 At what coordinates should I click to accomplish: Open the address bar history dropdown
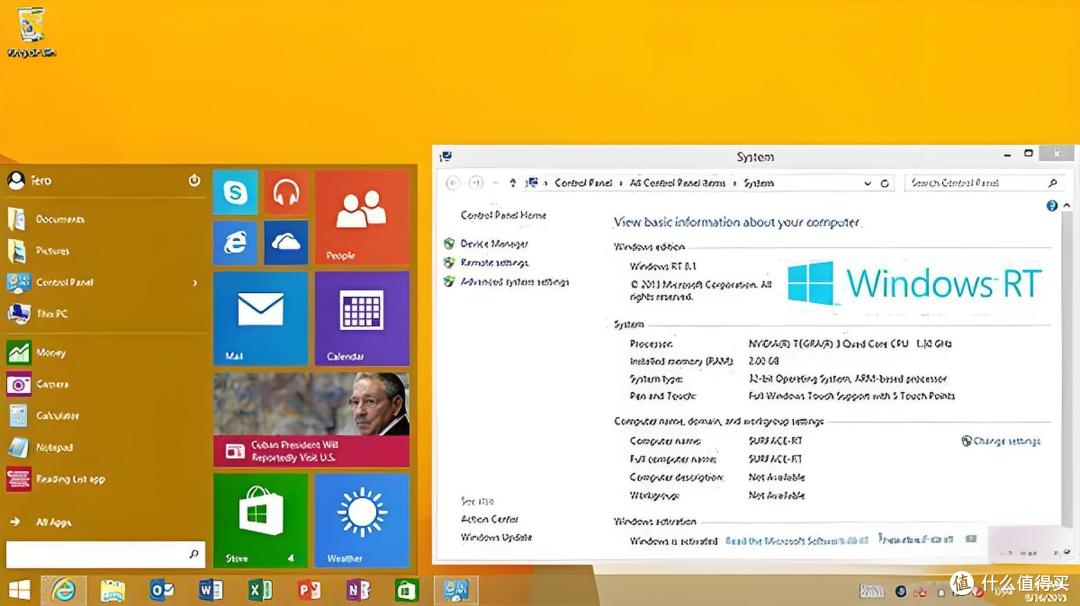pyautogui.click(x=867, y=183)
